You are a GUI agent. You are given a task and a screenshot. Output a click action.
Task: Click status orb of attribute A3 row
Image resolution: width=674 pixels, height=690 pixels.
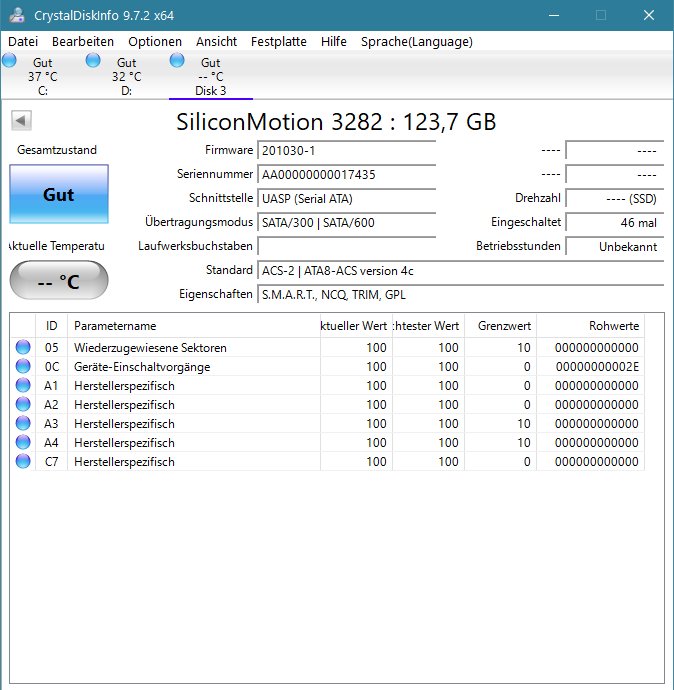click(x=23, y=423)
